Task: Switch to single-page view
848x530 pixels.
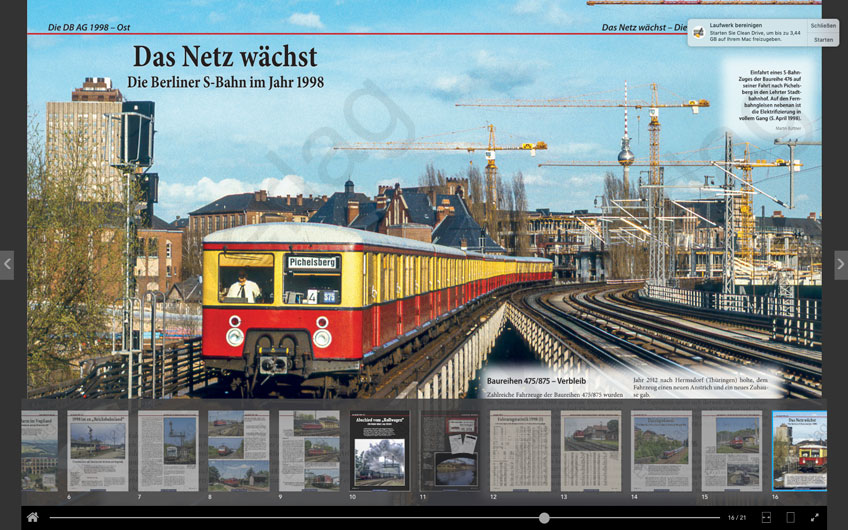Action: [x=790, y=518]
